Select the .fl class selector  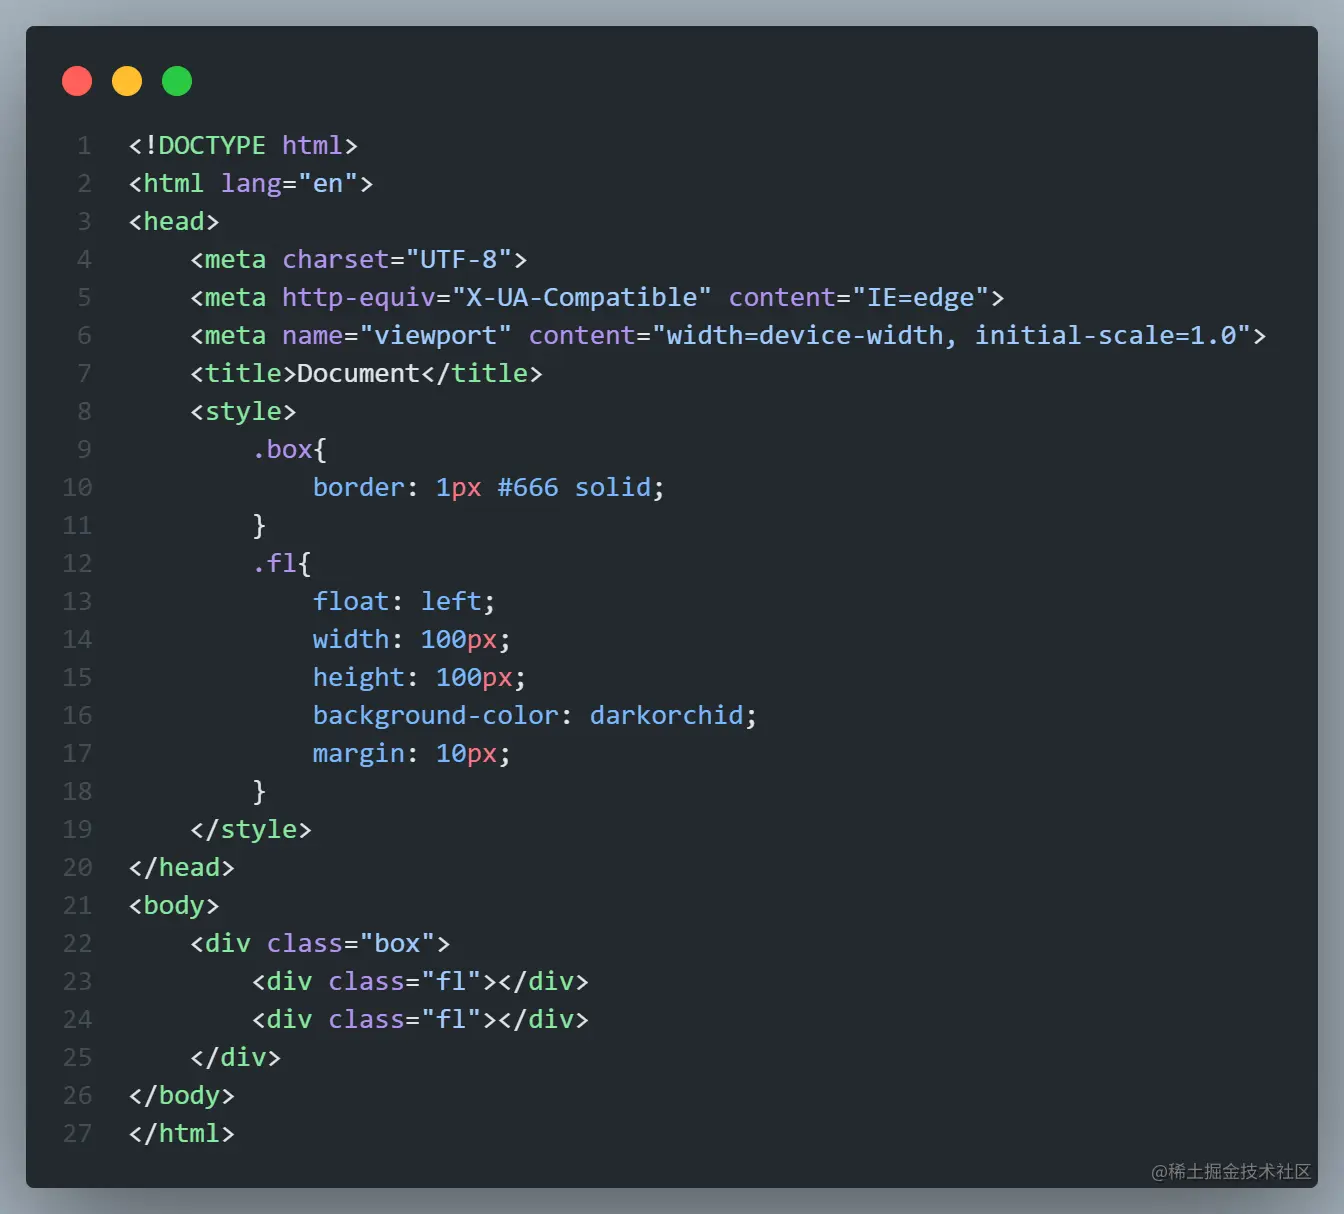(x=277, y=563)
